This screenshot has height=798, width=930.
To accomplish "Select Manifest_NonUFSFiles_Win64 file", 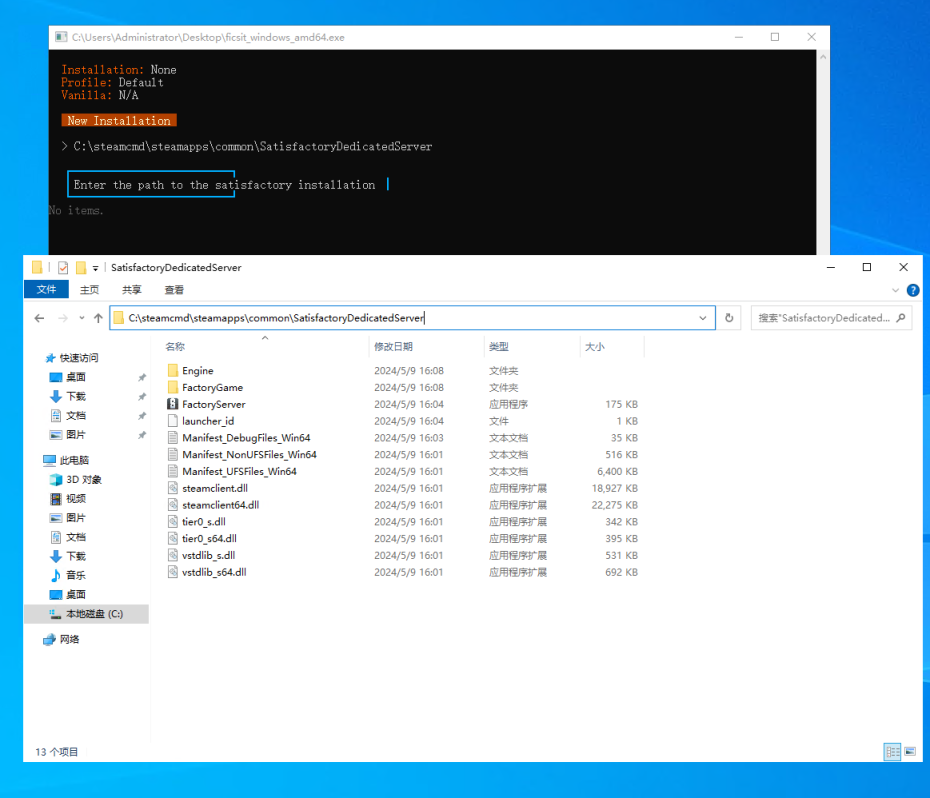I will click(249, 454).
